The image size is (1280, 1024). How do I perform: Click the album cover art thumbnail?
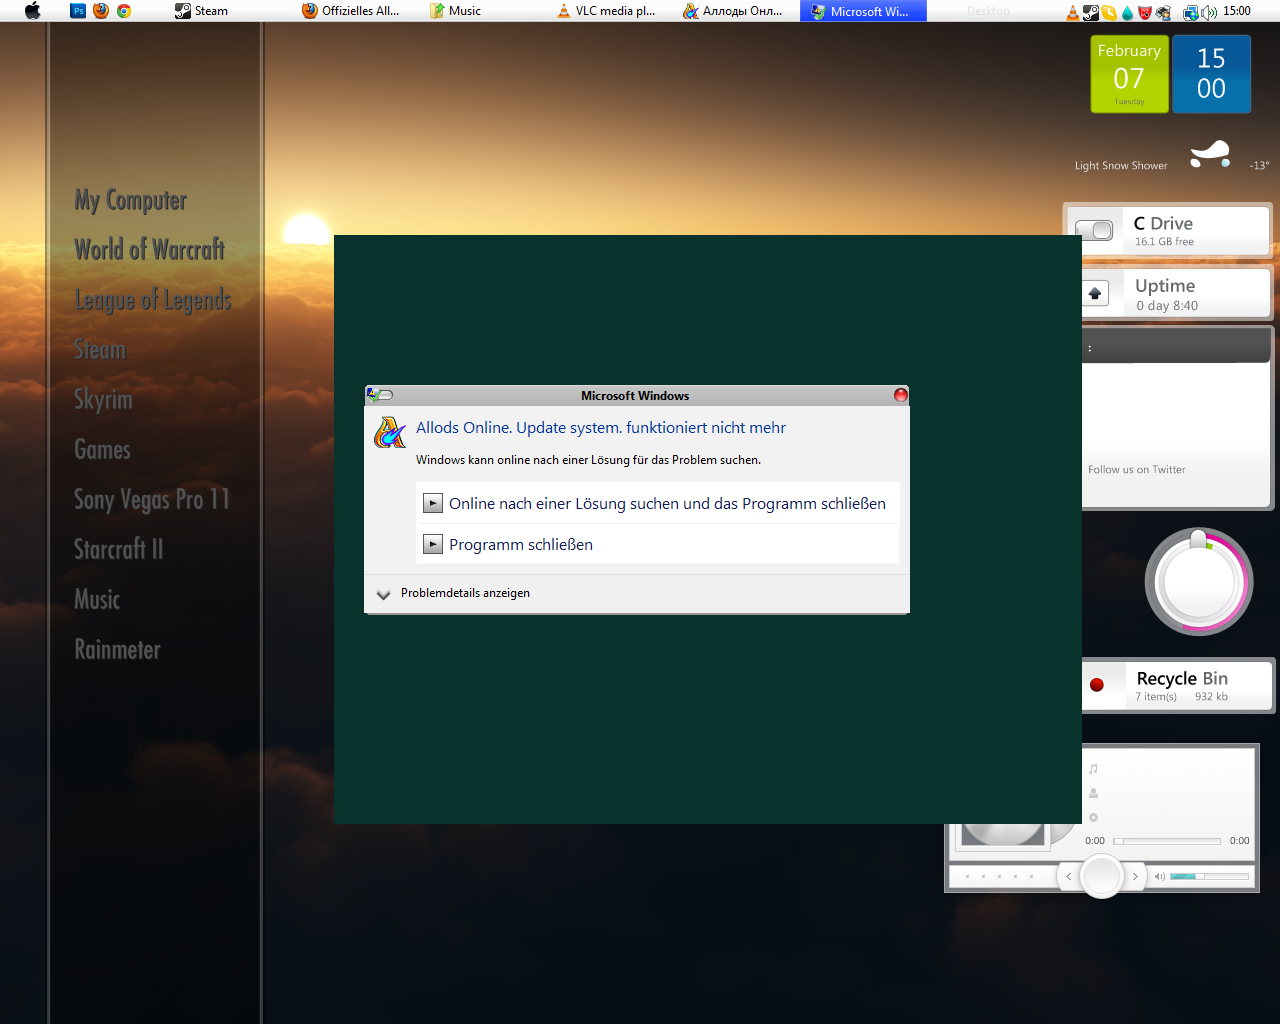(x=1003, y=835)
